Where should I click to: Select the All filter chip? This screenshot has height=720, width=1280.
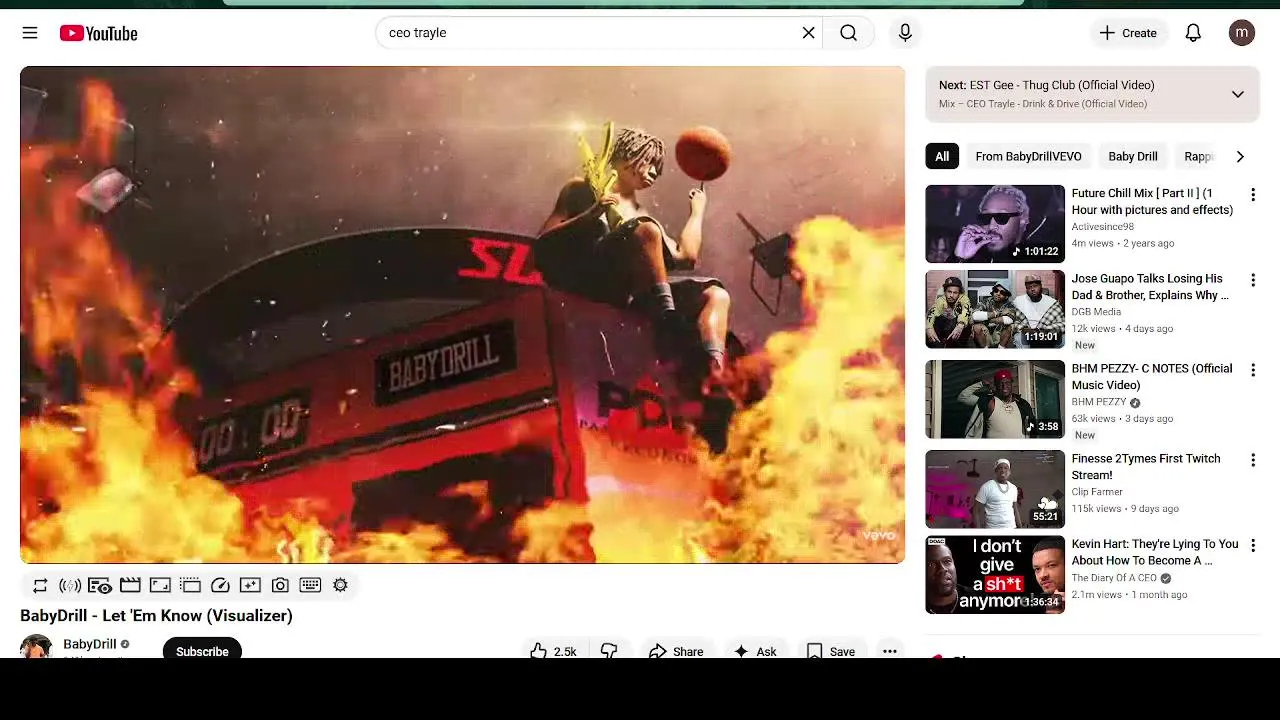pyautogui.click(x=942, y=156)
